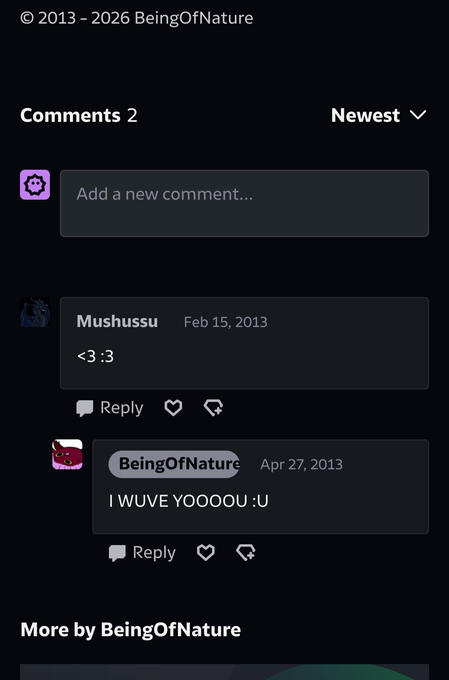Image resolution: width=449 pixels, height=680 pixels.
Task: Give a badge to Mushussu's comment
Action: [x=213, y=408]
